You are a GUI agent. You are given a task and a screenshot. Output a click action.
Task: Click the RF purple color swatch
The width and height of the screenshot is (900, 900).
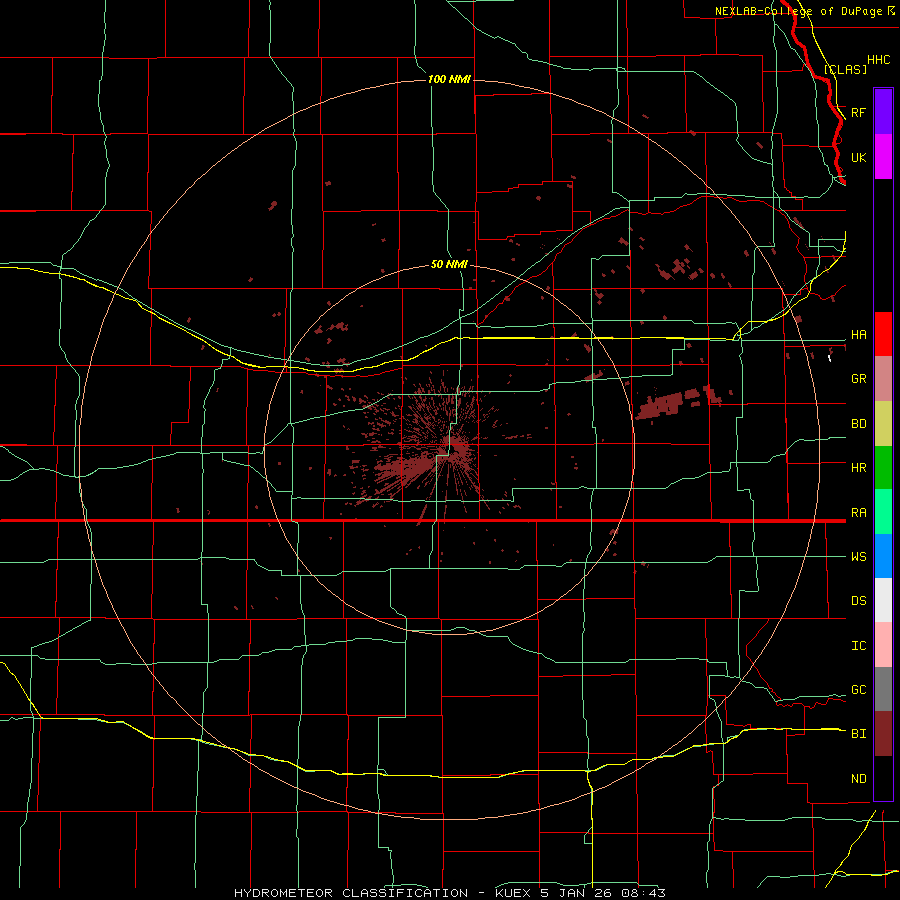pyautogui.click(x=883, y=112)
